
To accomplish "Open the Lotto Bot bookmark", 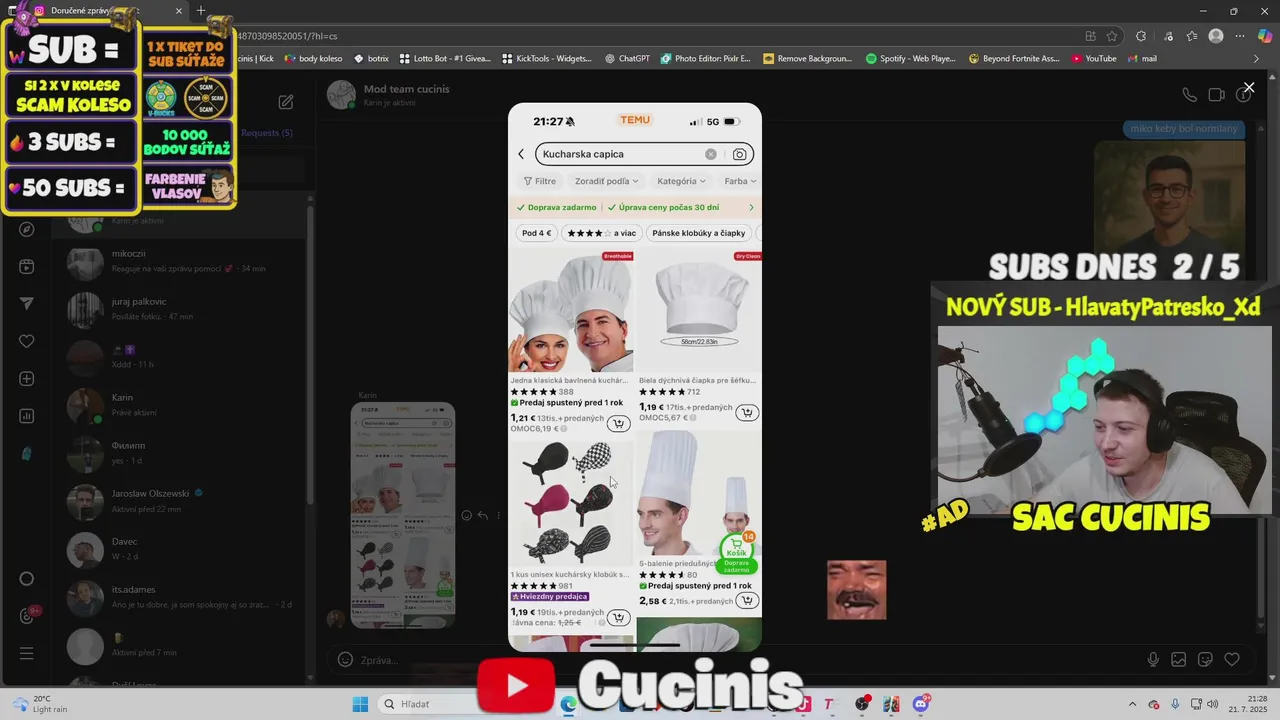I will [x=446, y=58].
